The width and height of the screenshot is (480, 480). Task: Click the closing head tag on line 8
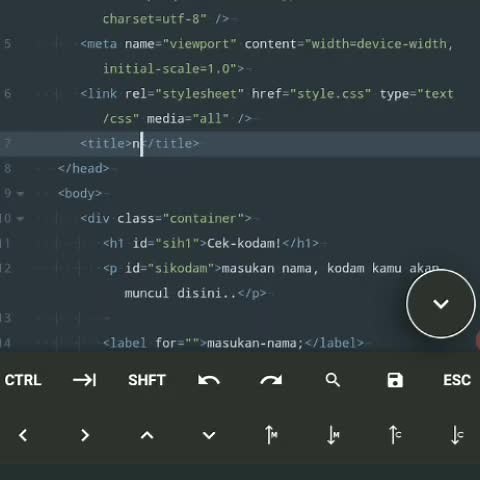coord(83,169)
